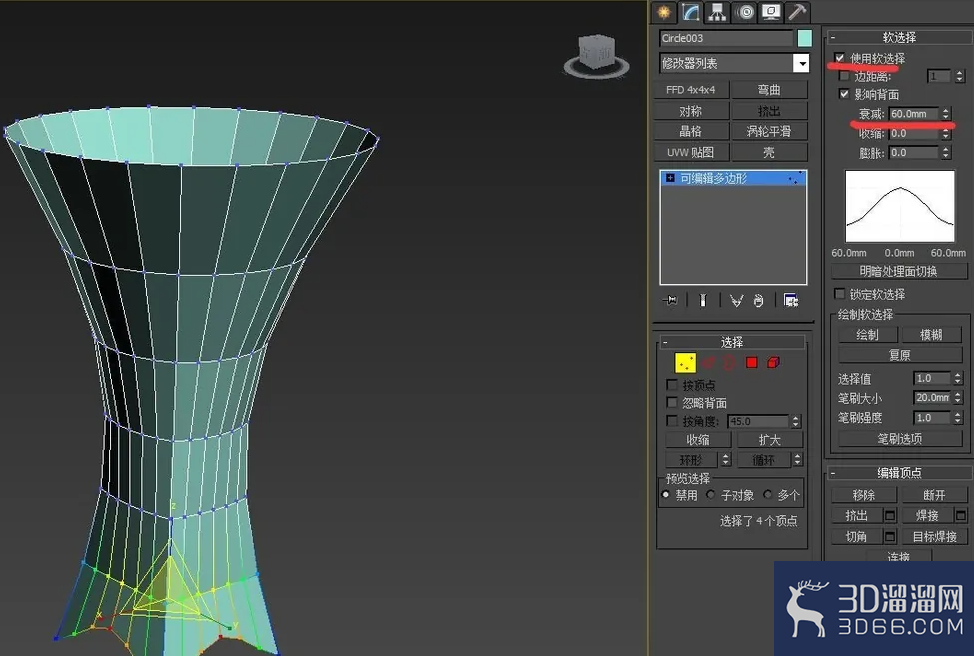Select Border sub-object level icon

(730, 363)
